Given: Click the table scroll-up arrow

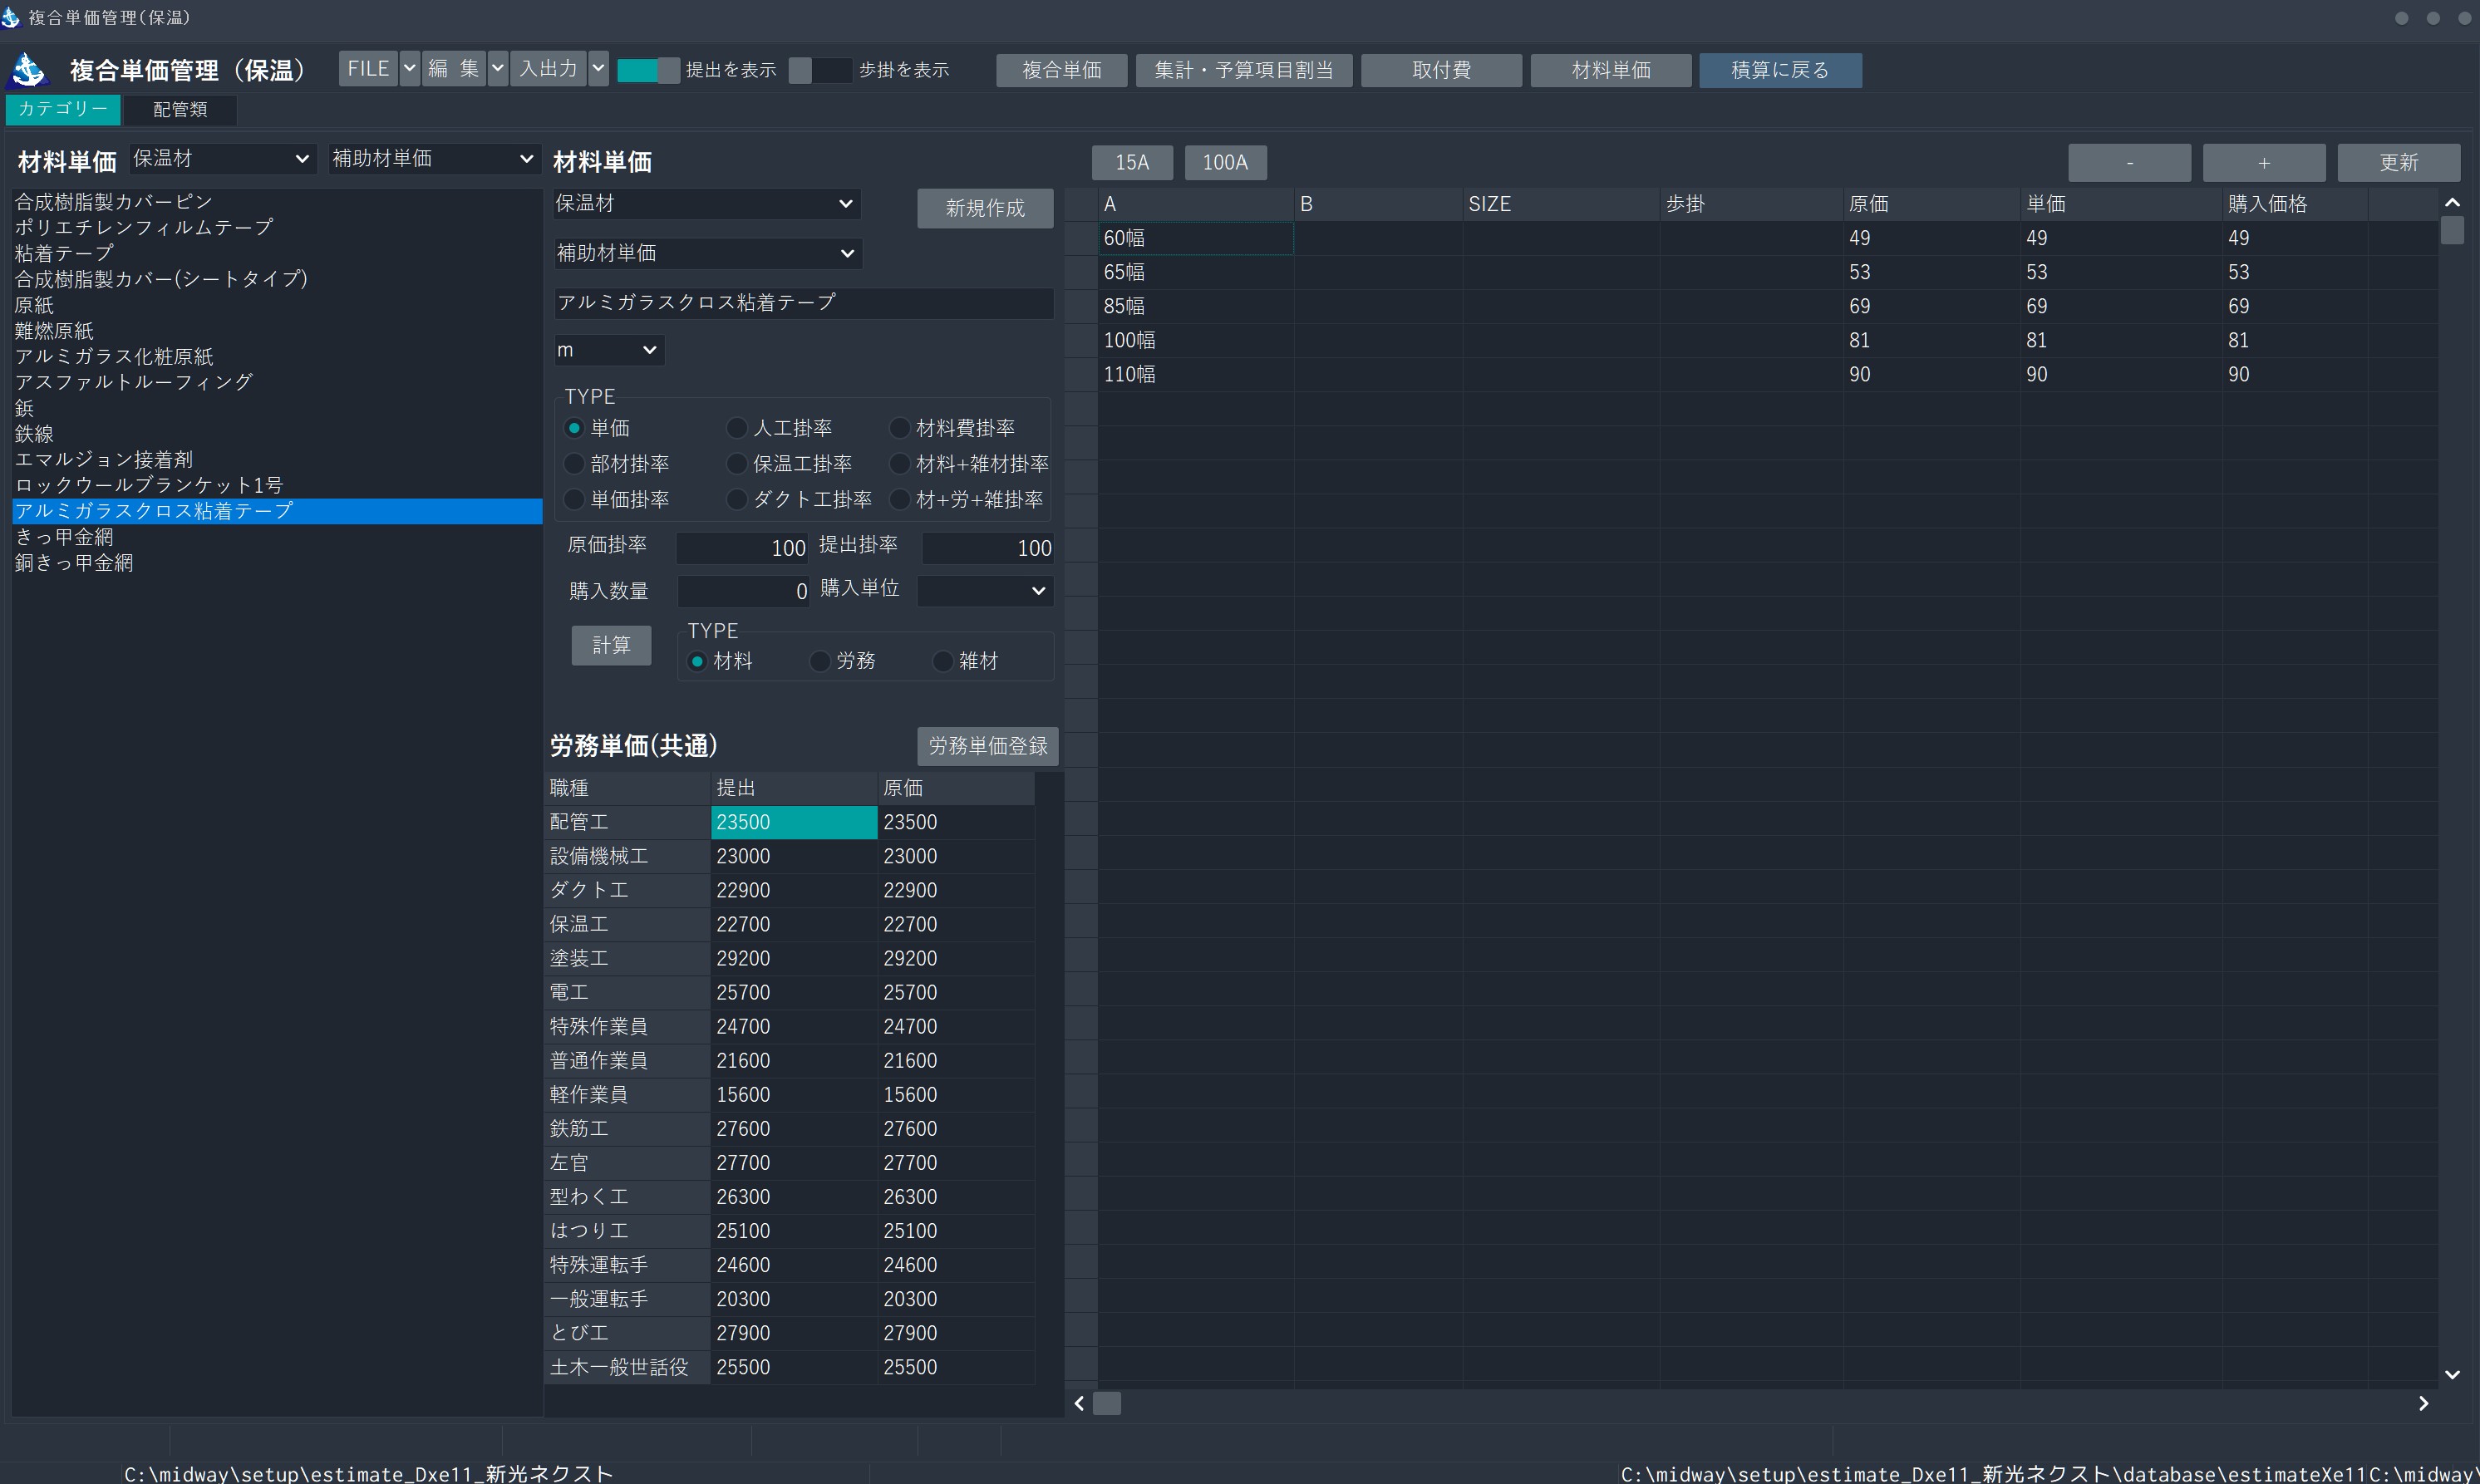Looking at the screenshot, I should [x=2452, y=203].
